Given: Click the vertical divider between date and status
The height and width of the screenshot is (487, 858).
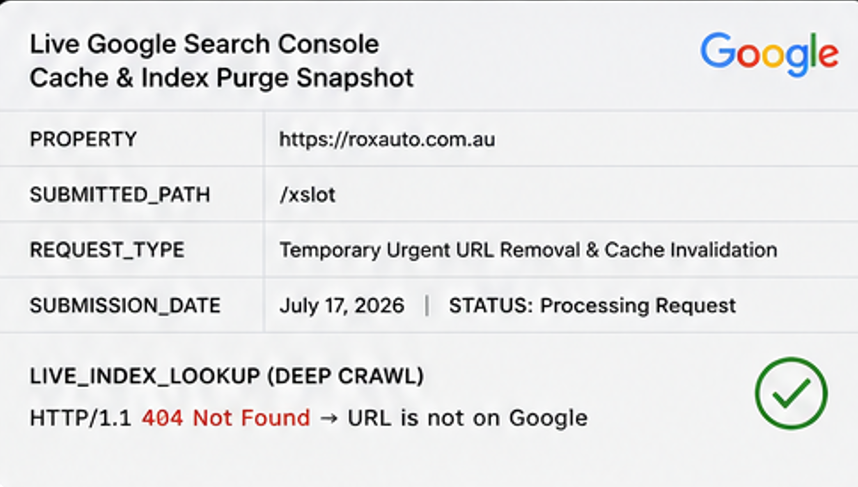Looking at the screenshot, I should tap(427, 305).
